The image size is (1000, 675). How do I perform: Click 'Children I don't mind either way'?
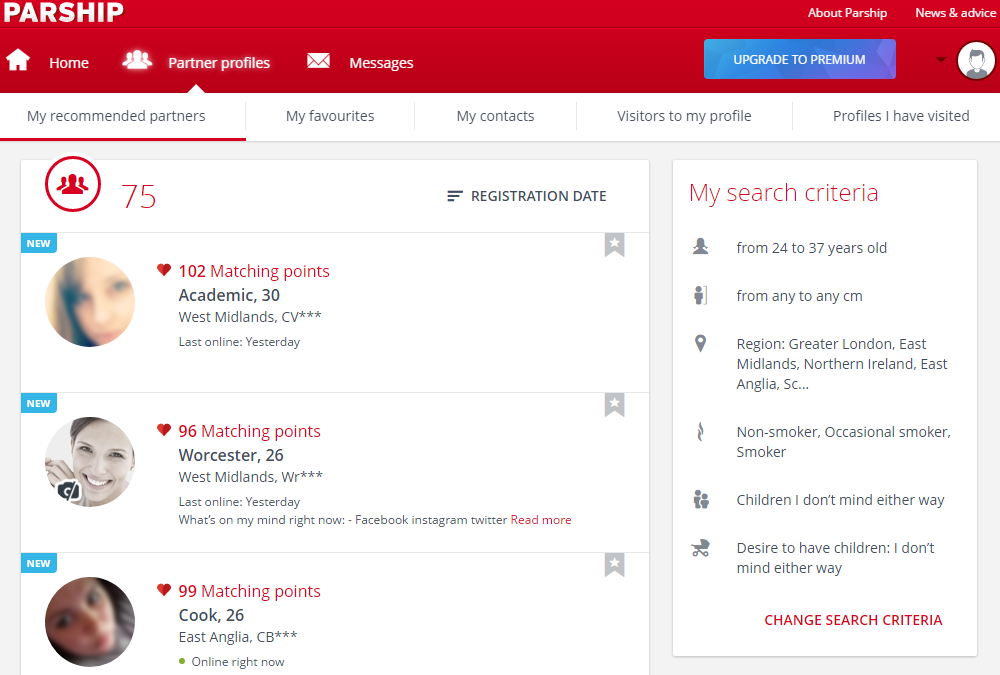pos(840,500)
